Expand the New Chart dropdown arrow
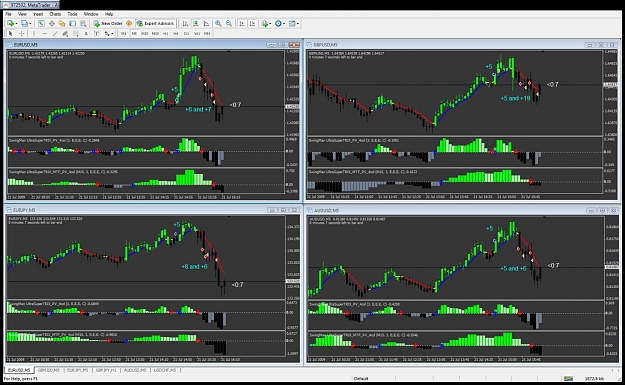 pos(16,24)
